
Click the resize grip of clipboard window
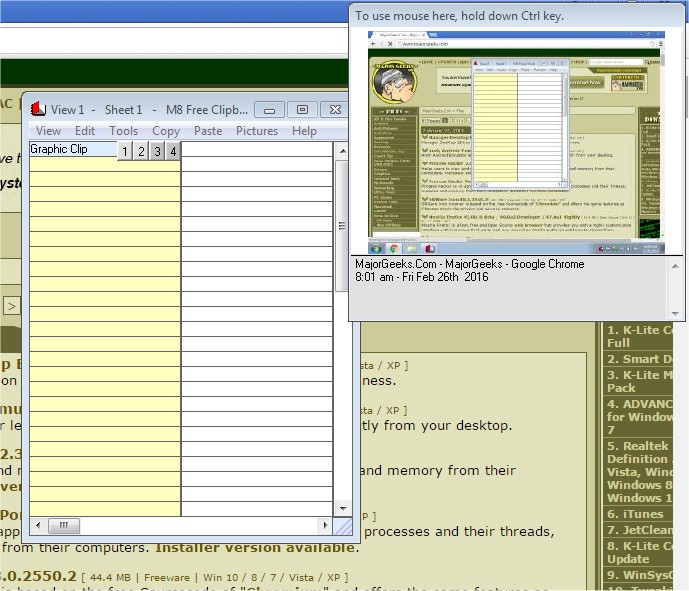(343, 526)
